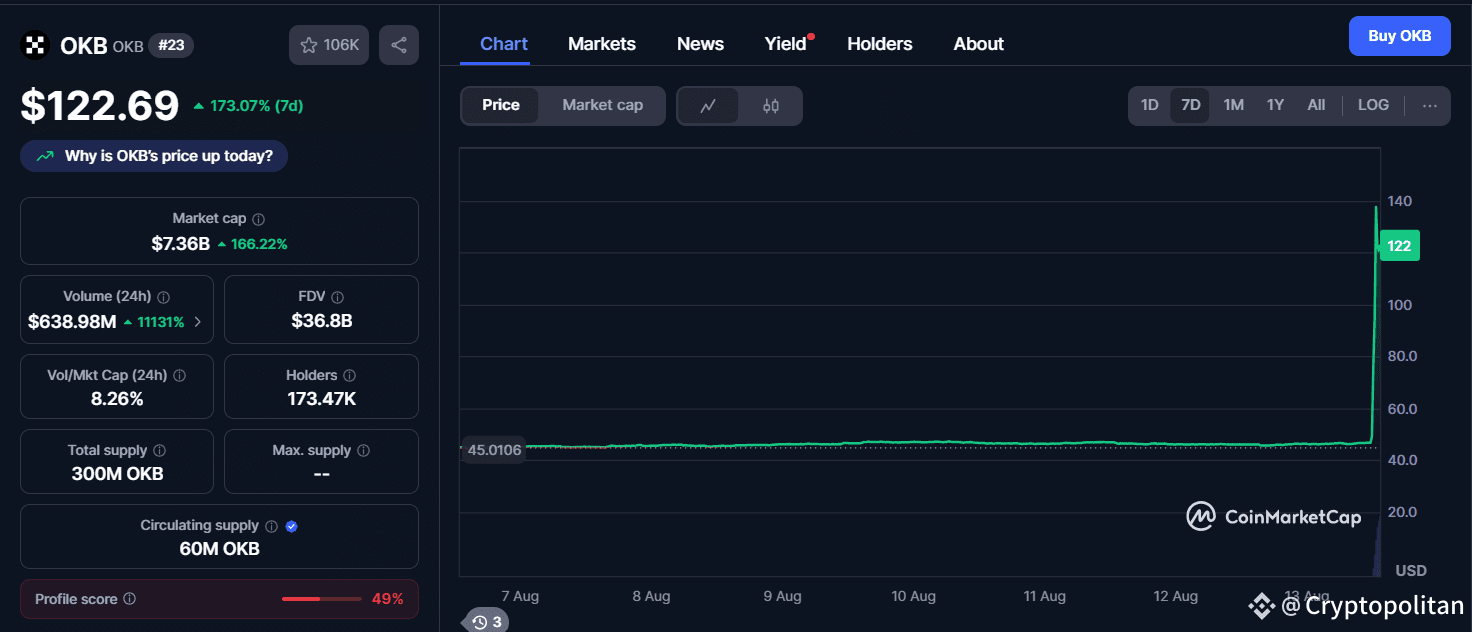Open Market cap info icon
1472x632 pixels.
(259, 219)
